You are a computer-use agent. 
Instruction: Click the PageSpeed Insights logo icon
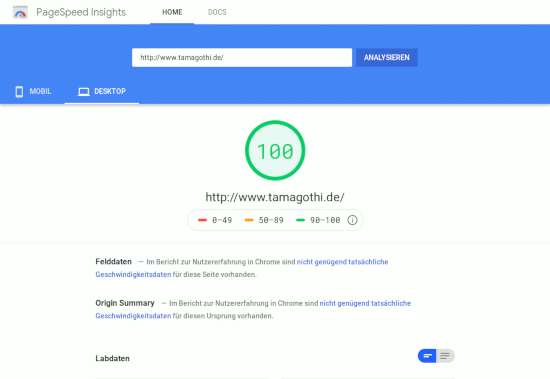[x=20, y=12]
